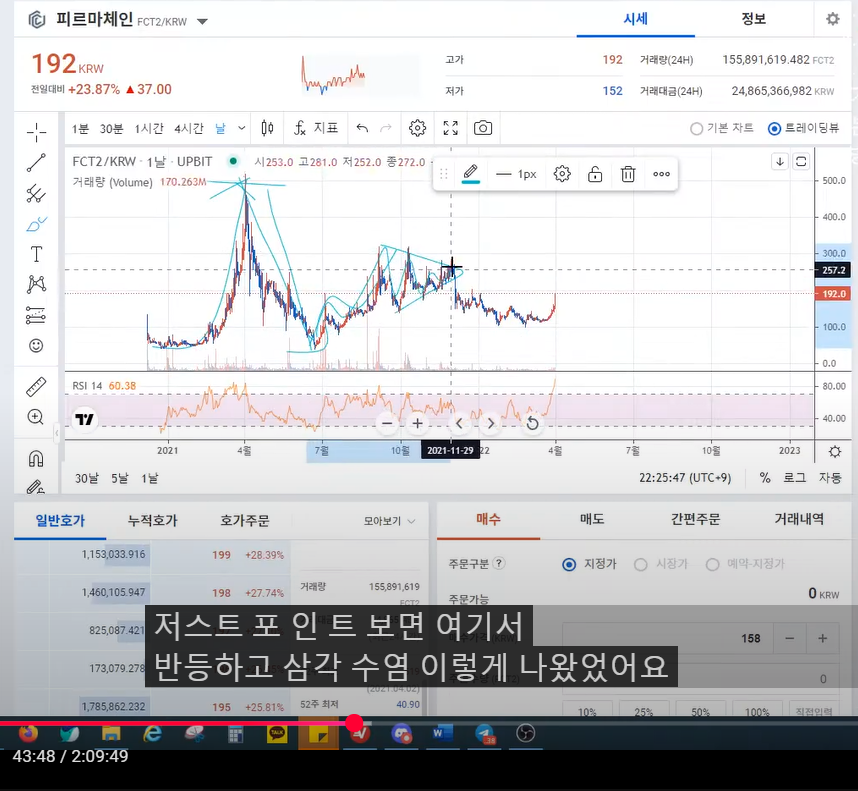Switch to the 매도 tab
The height and width of the screenshot is (791, 858).
(592, 519)
